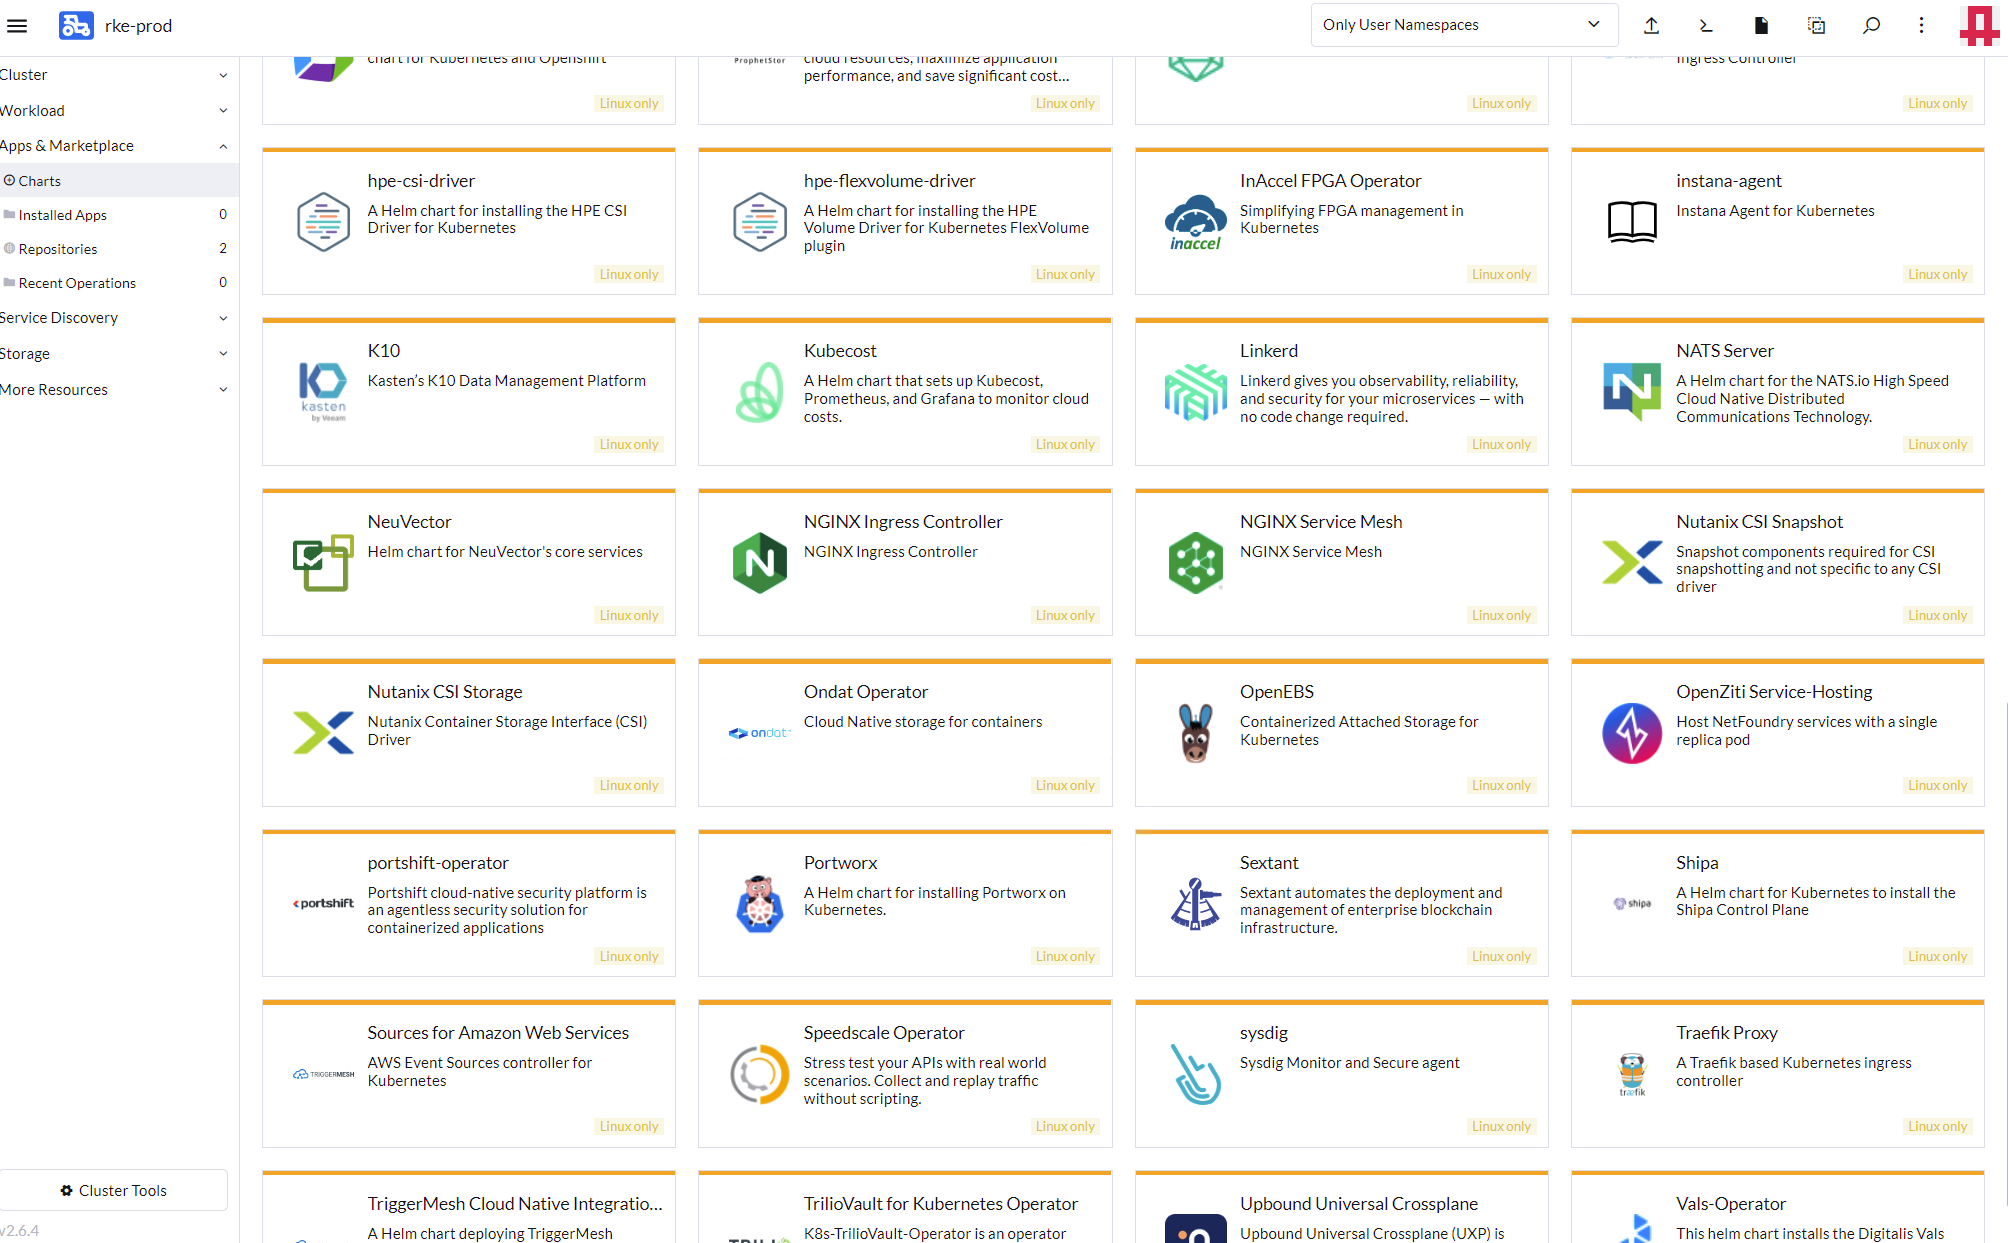
Task: Click the OpenZiti Service-Hosting logo
Action: coord(1632,733)
